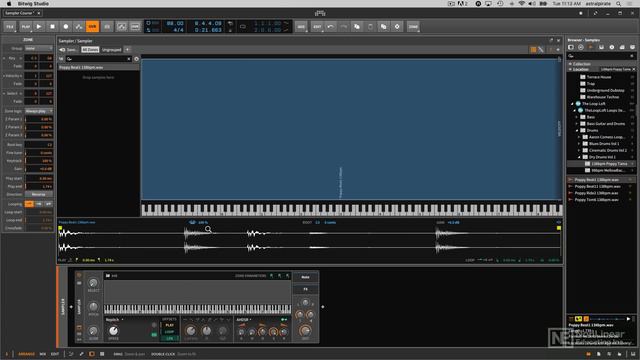This screenshot has width=640, height=360.
Task: Add a new zone group with plus button
Action: 127,50
